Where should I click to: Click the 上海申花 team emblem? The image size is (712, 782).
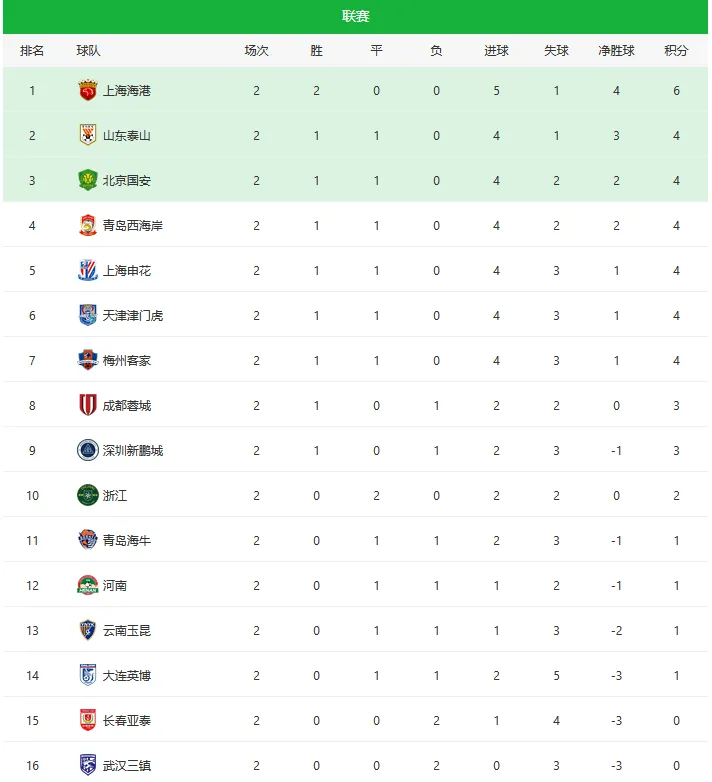click(x=88, y=270)
